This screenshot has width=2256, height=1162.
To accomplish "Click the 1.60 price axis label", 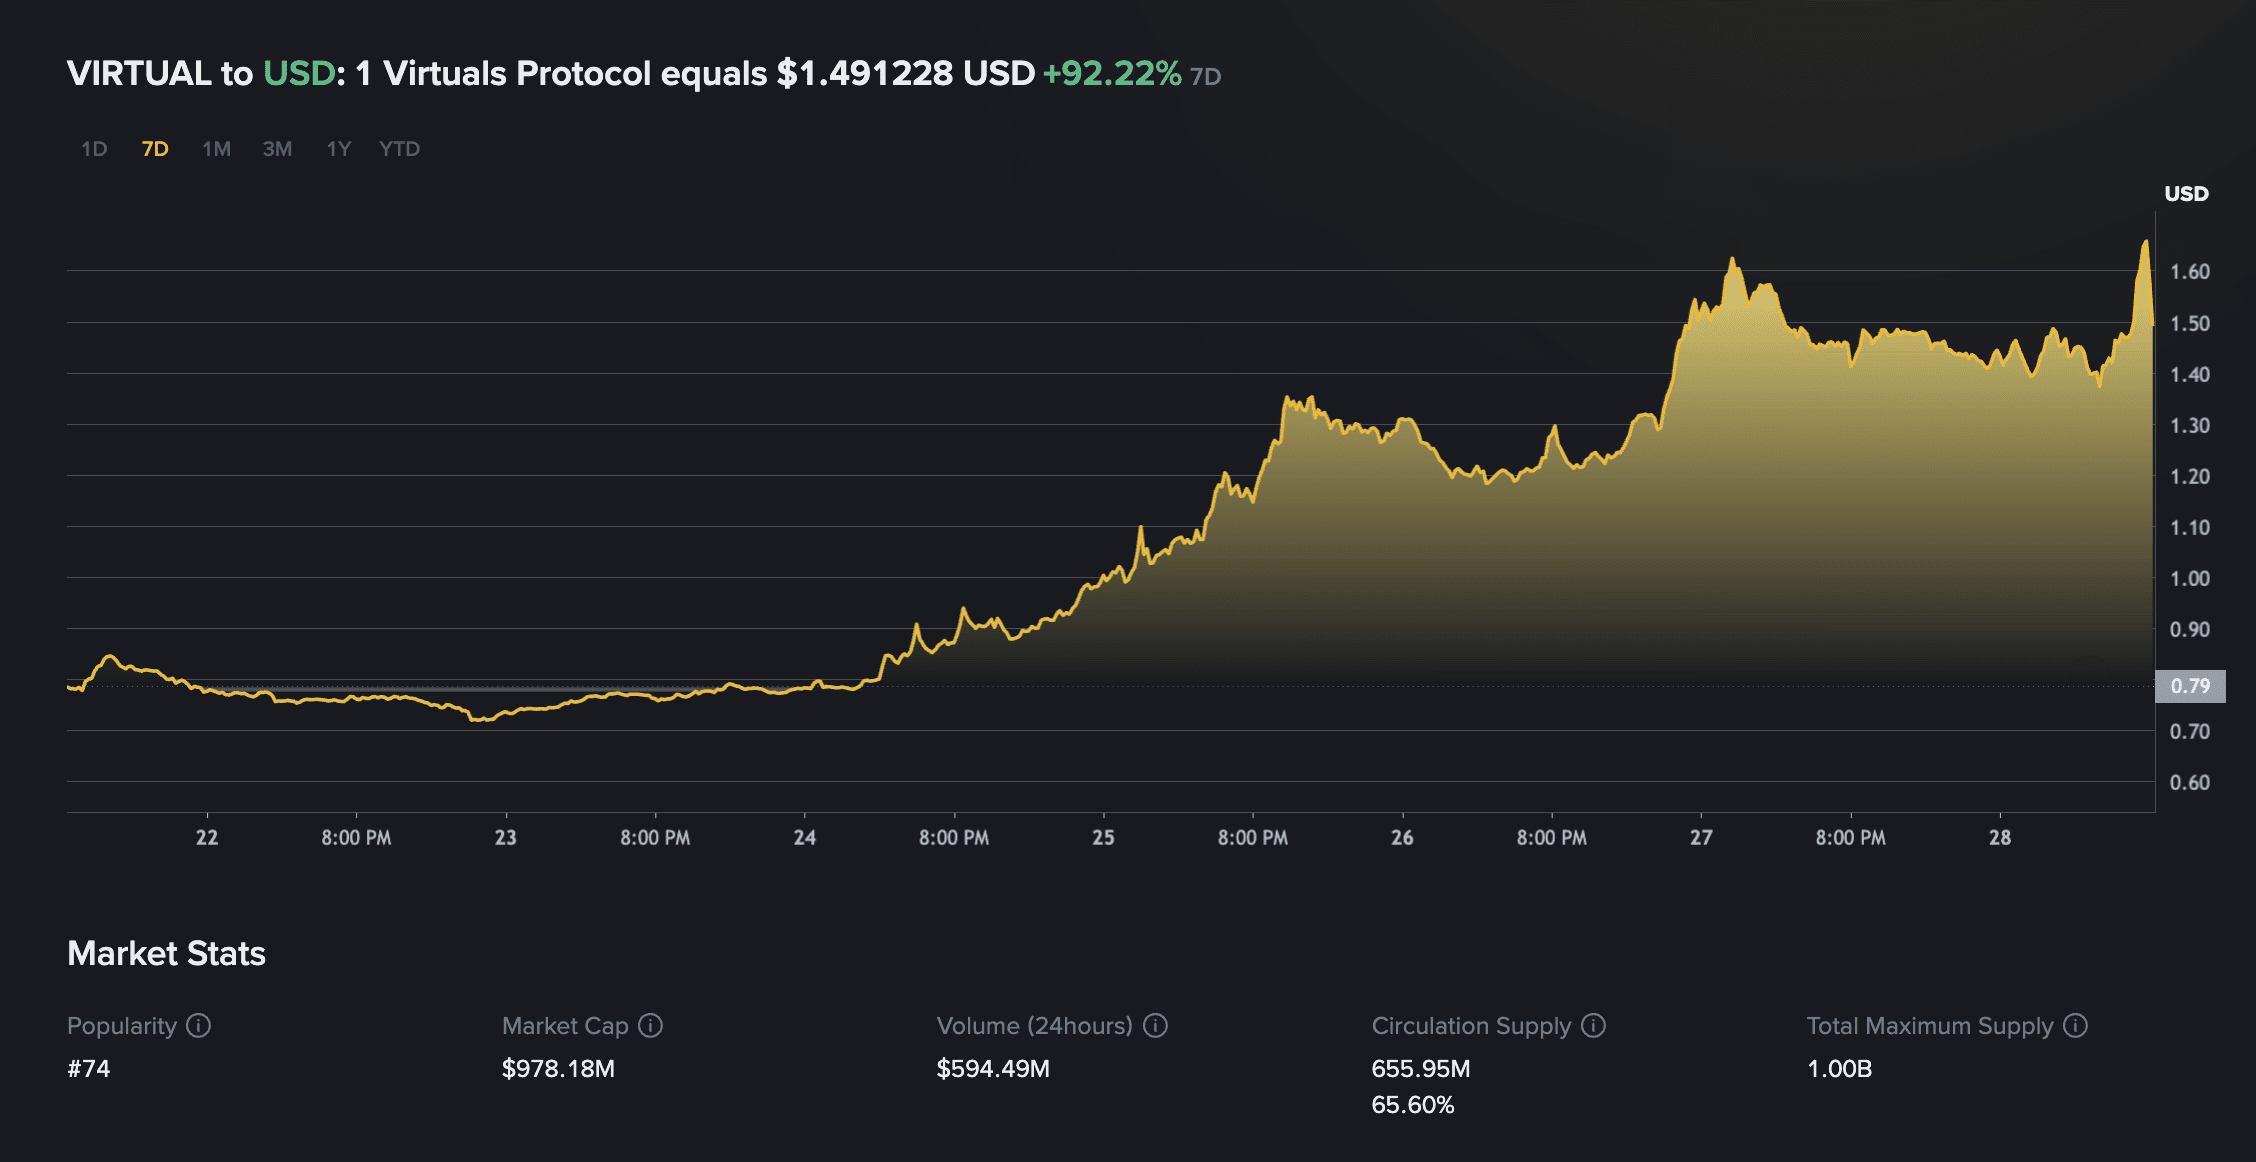I will 2189,272.
